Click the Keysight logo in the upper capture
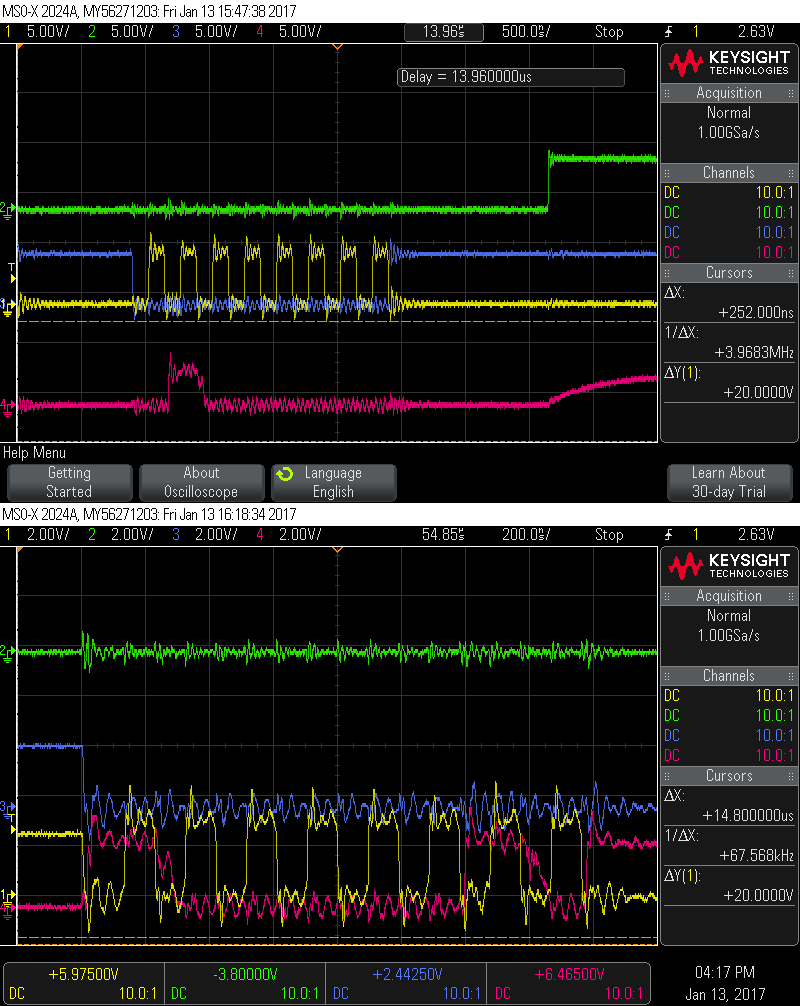 coord(729,63)
